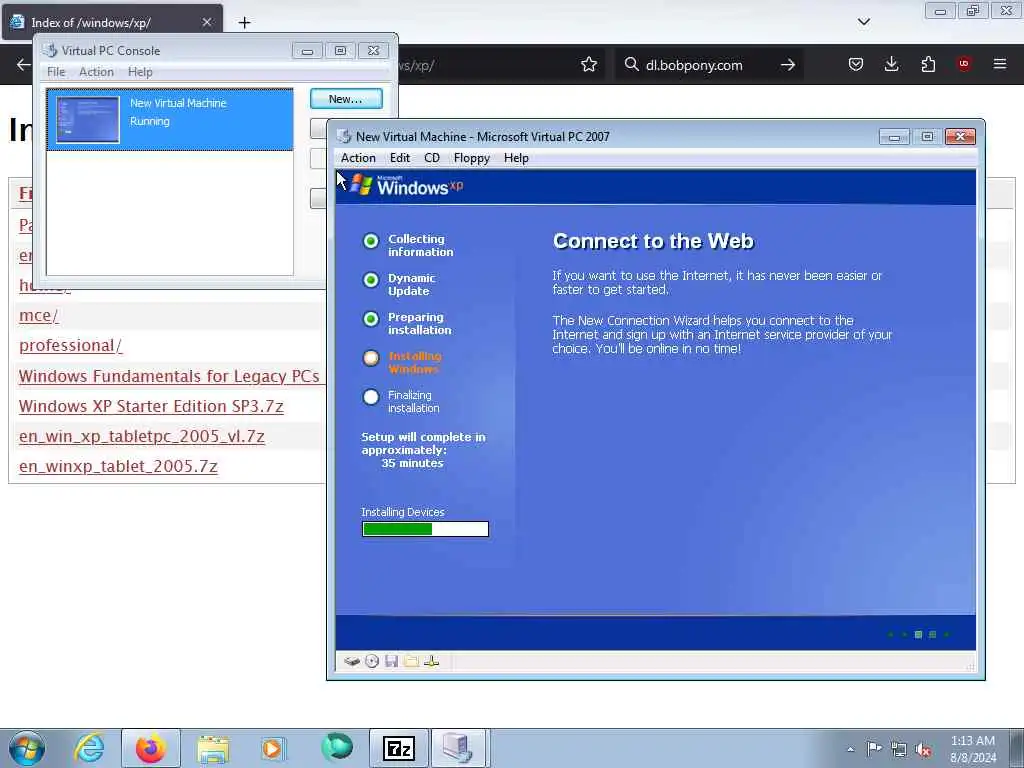
Task: Open the Help menu in Virtual PC Console
Action: point(140,72)
